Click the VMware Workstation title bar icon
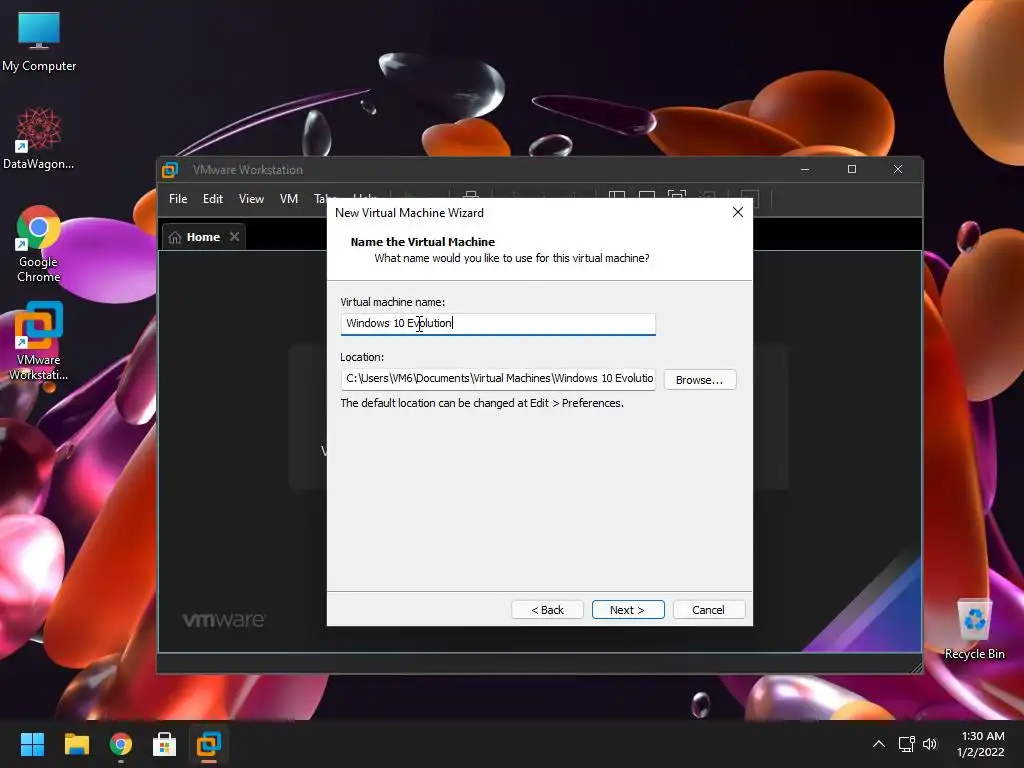The height and width of the screenshot is (768, 1024). 170,170
